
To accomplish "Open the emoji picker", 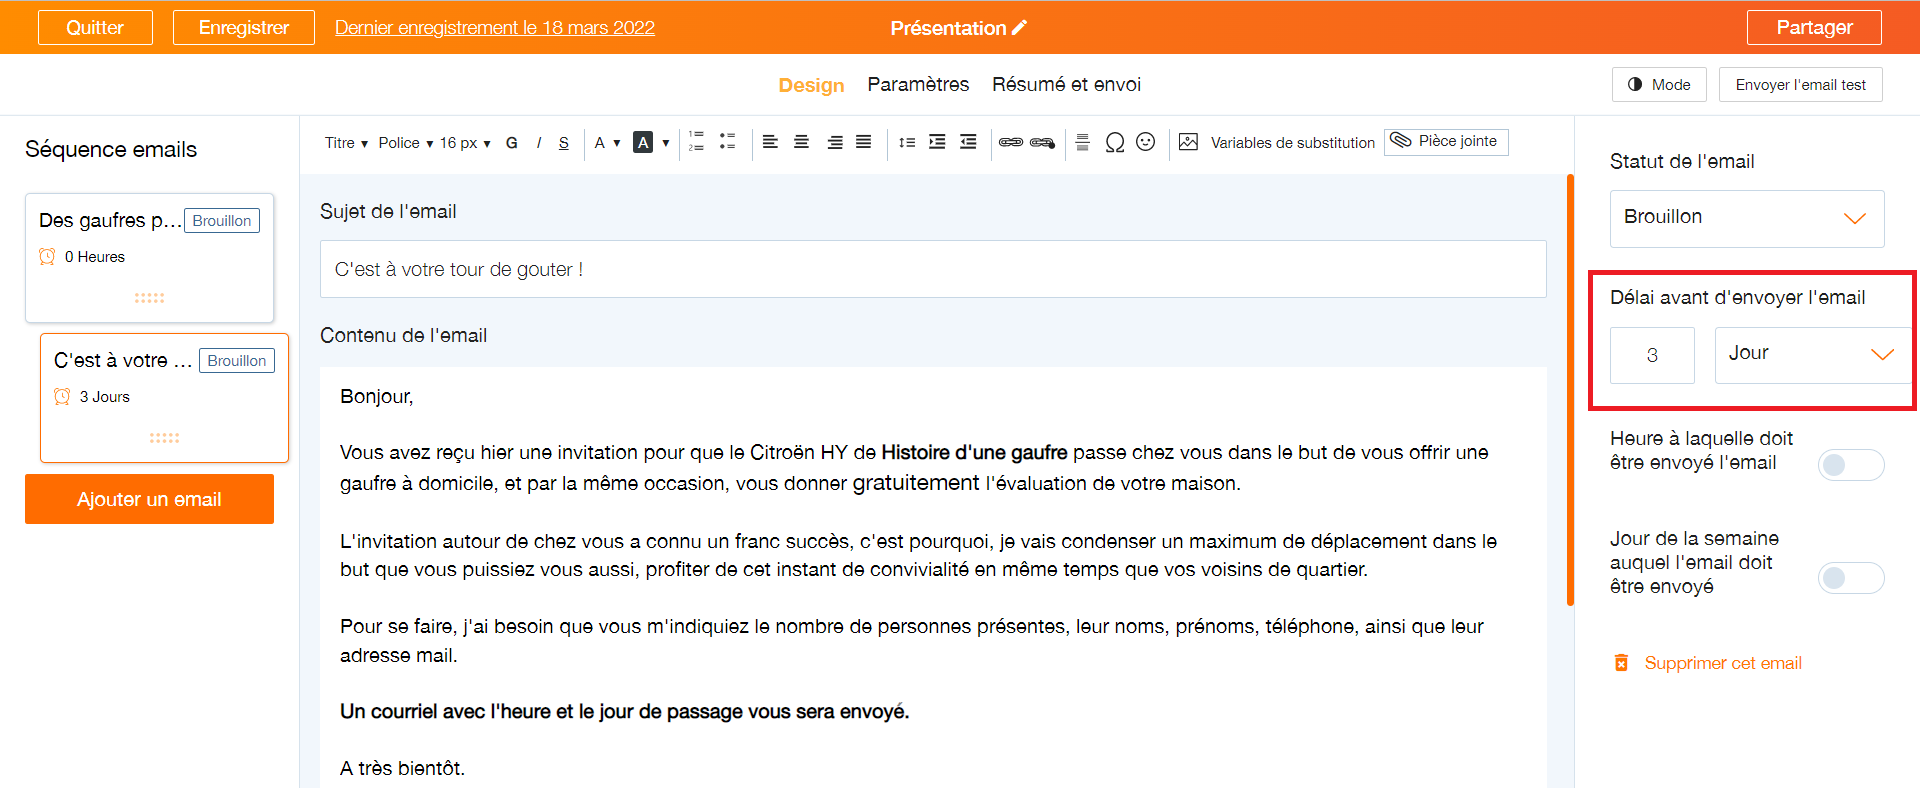I will pyautogui.click(x=1146, y=142).
